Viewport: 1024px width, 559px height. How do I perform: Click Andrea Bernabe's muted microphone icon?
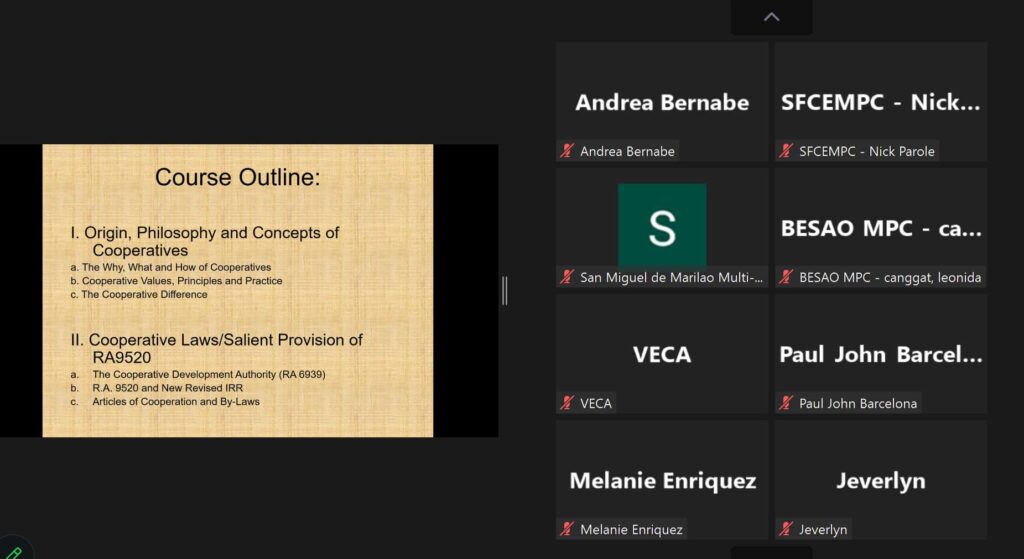click(567, 151)
